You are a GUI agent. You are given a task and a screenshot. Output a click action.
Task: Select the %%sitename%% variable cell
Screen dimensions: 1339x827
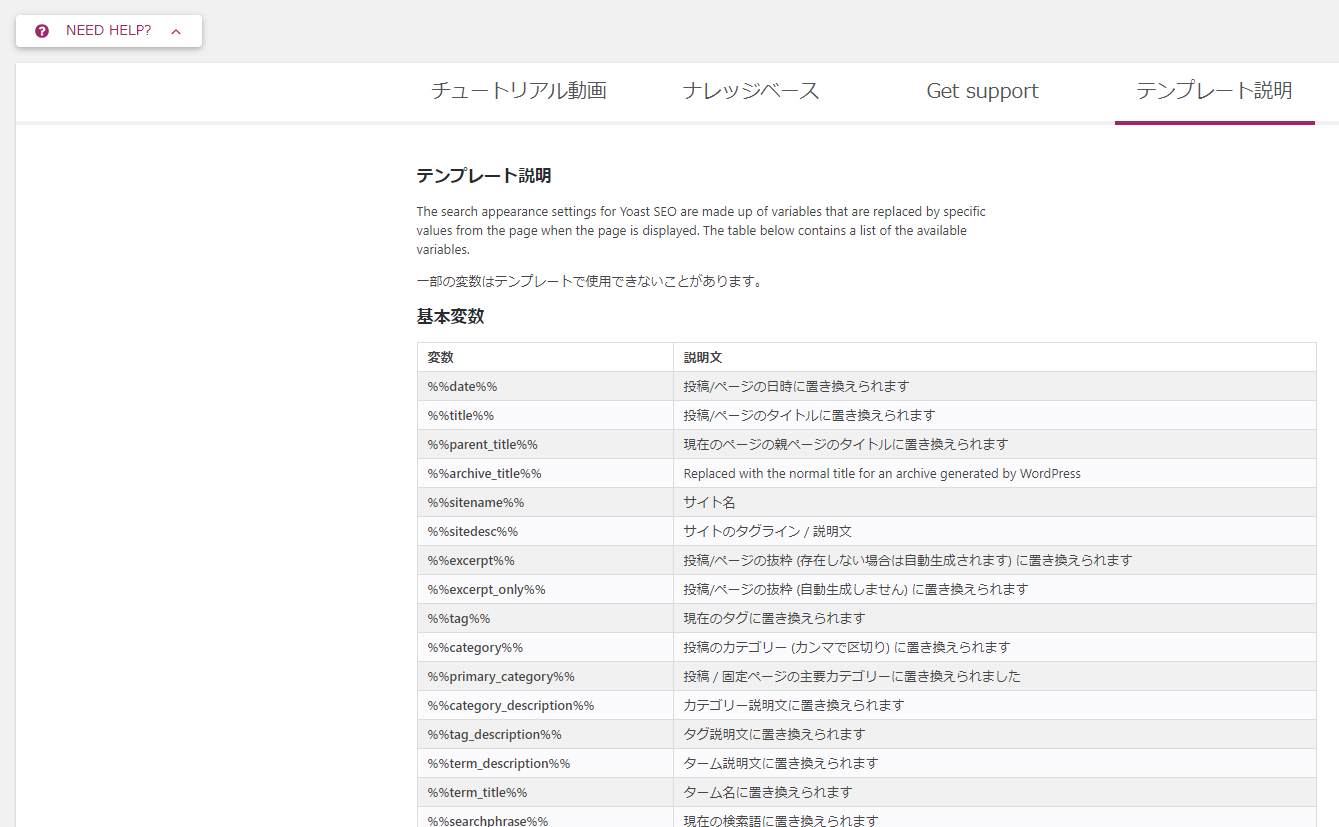pos(545,502)
